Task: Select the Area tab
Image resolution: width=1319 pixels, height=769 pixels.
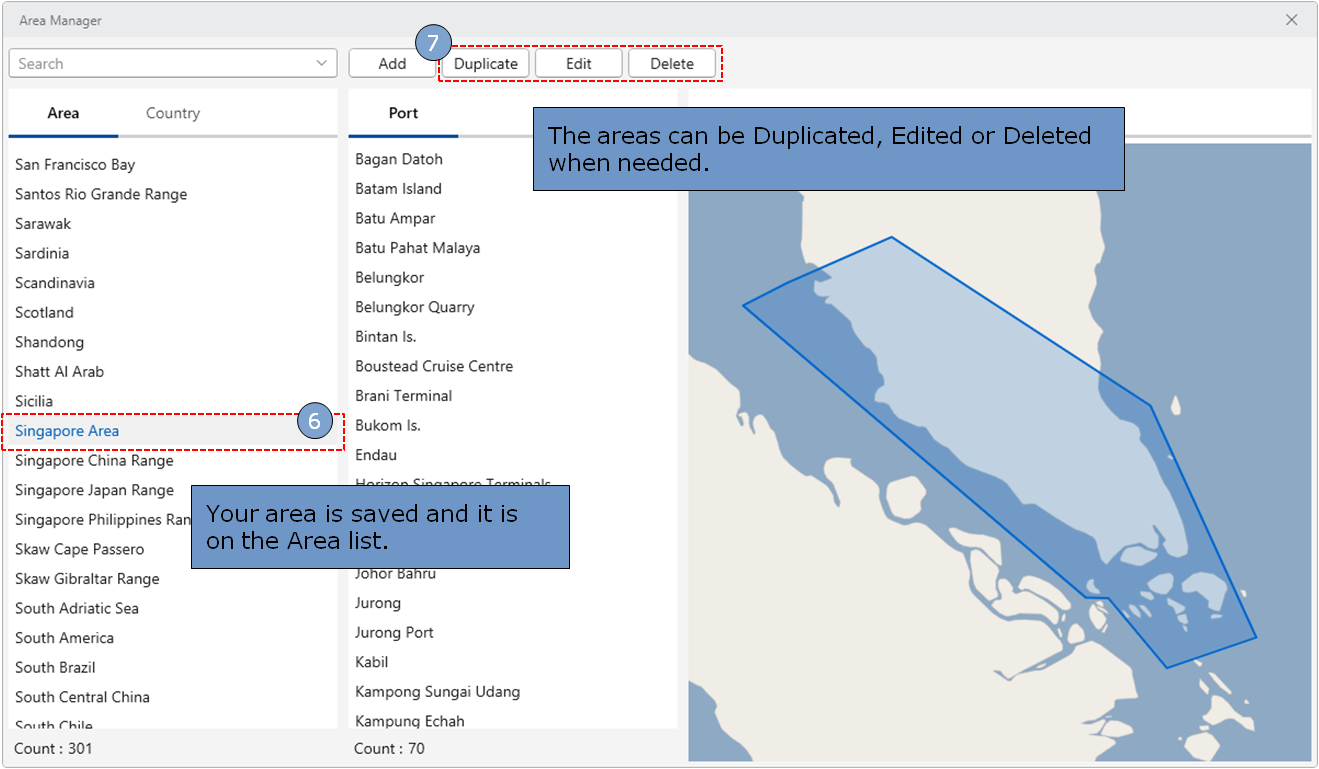Action: [63, 113]
